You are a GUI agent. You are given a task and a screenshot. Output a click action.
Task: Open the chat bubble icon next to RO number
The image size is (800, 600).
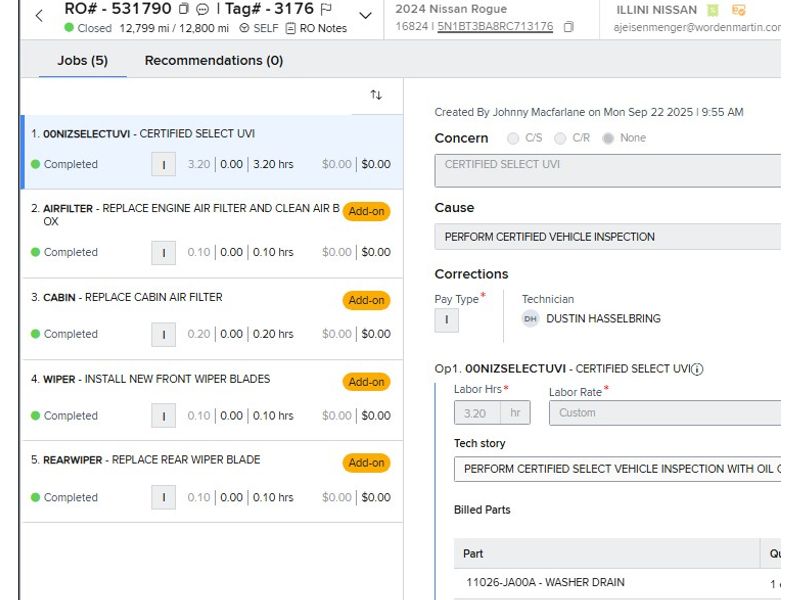tap(202, 9)
